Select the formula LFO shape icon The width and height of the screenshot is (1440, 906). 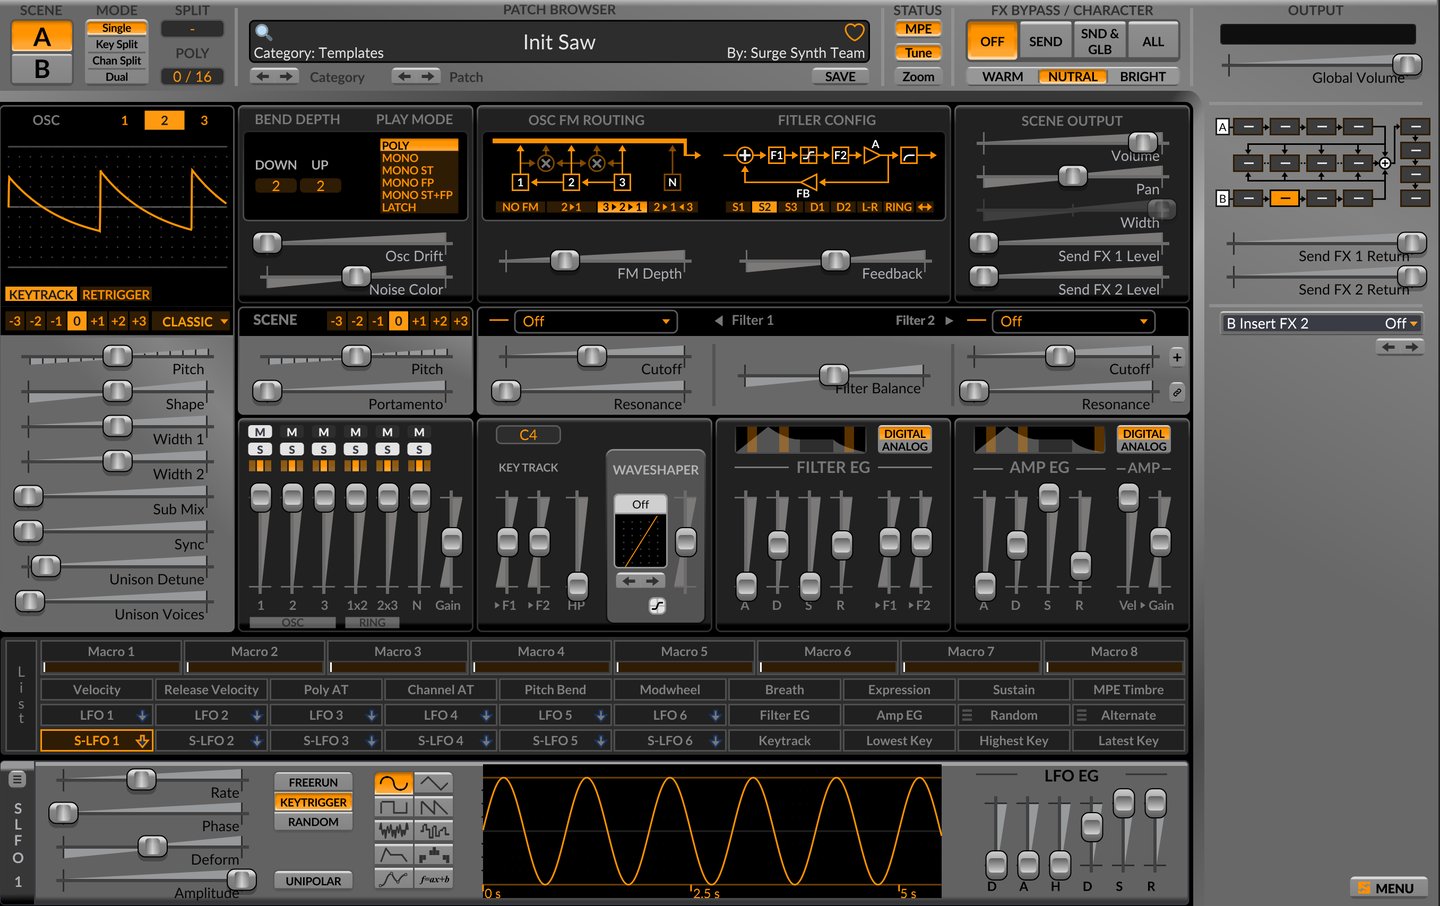434,879
